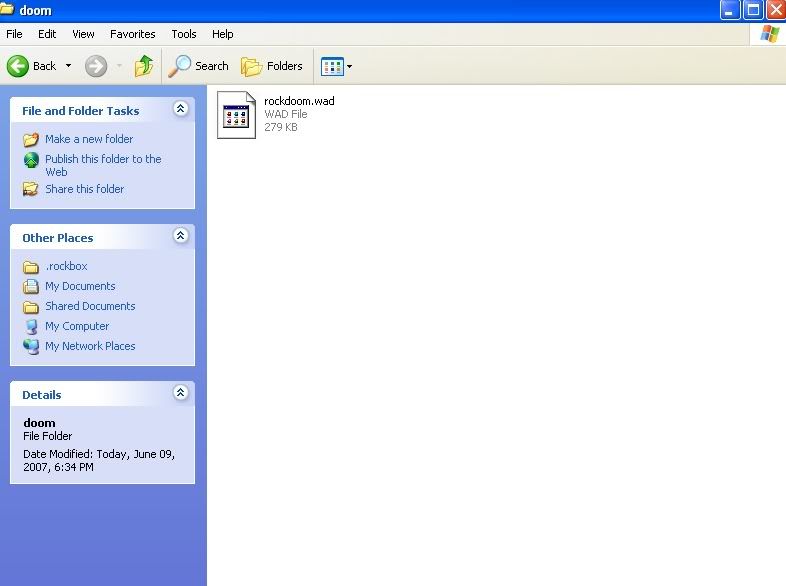Navigate to the .rockbox folder
The width and height of the screenshot is (786, 586).
pos(66,266)
